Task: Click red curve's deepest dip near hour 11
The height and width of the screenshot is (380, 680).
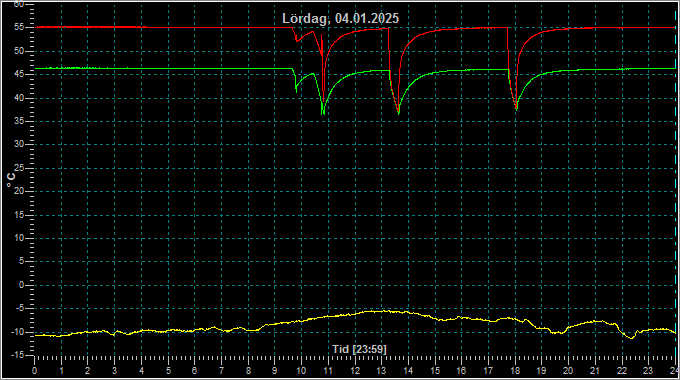Action: tap(324, 89)
